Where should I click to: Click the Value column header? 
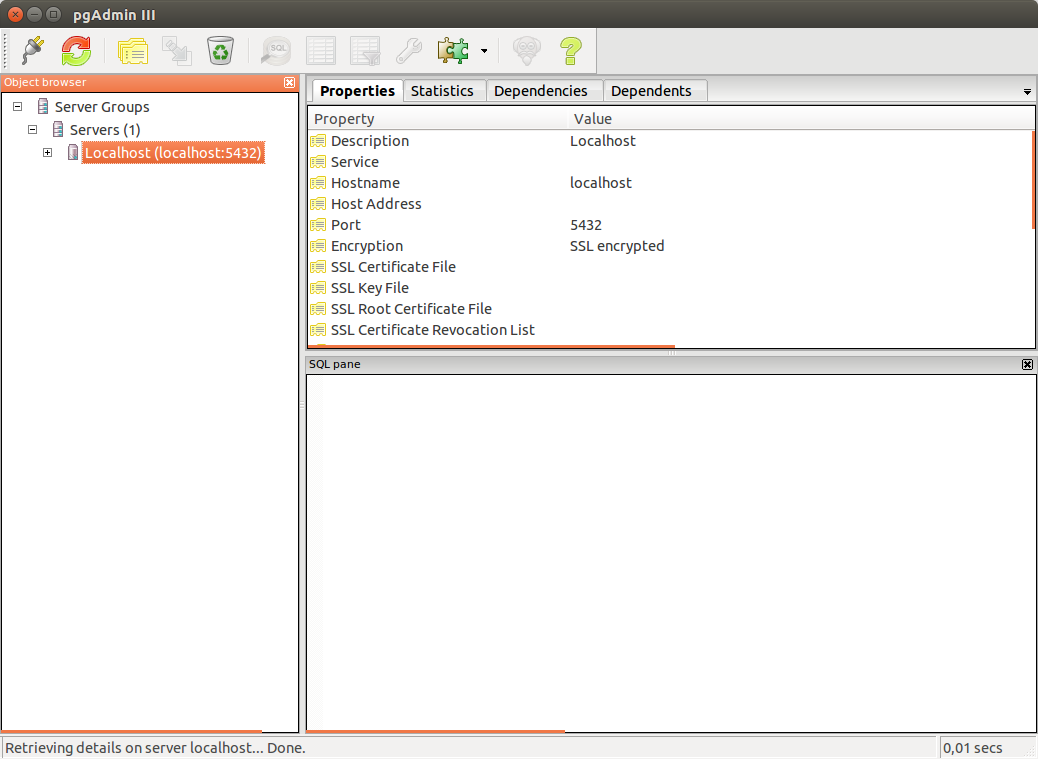[x=800, y=119]
